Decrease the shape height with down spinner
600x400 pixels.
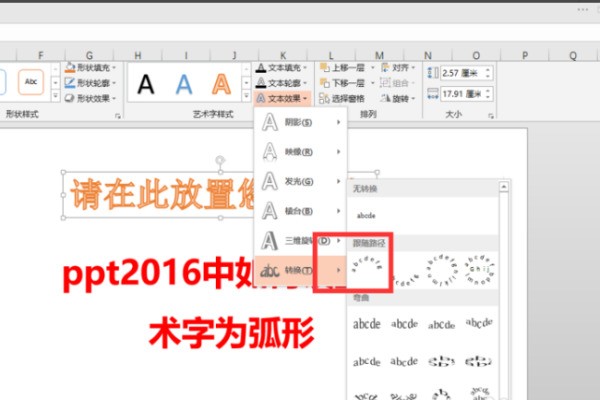488,76
